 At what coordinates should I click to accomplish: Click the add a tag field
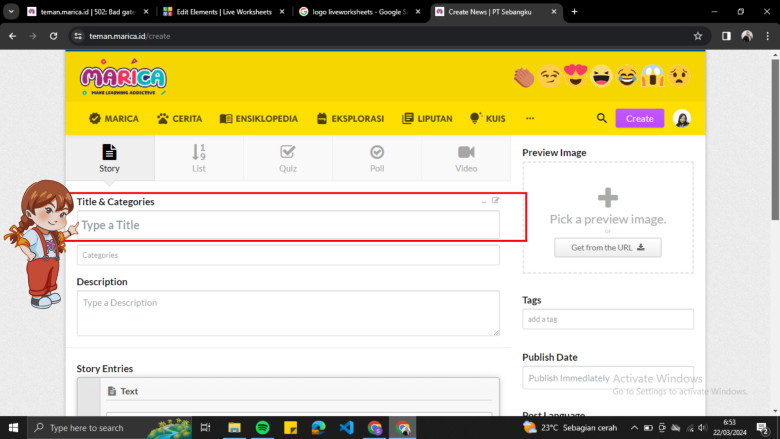[x=607, y=319]
